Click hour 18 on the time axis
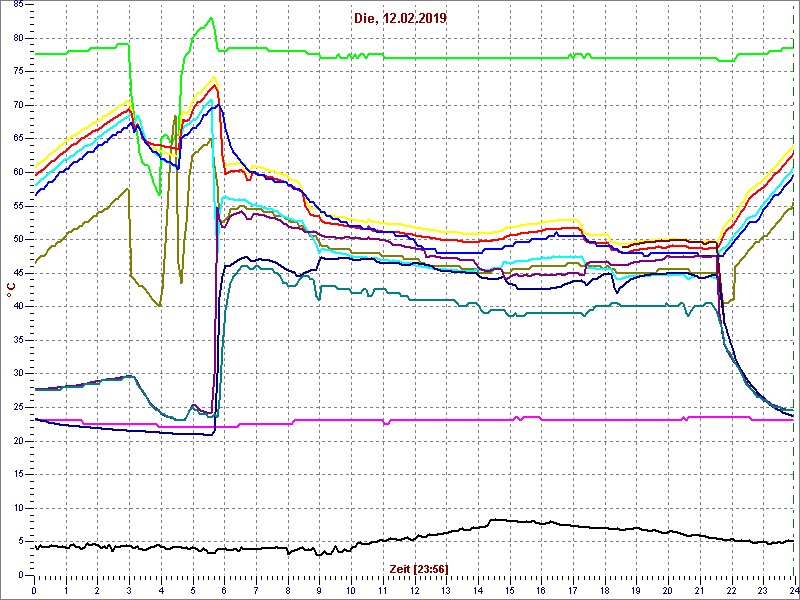800x600 pixels. click(x=605, y=590)
